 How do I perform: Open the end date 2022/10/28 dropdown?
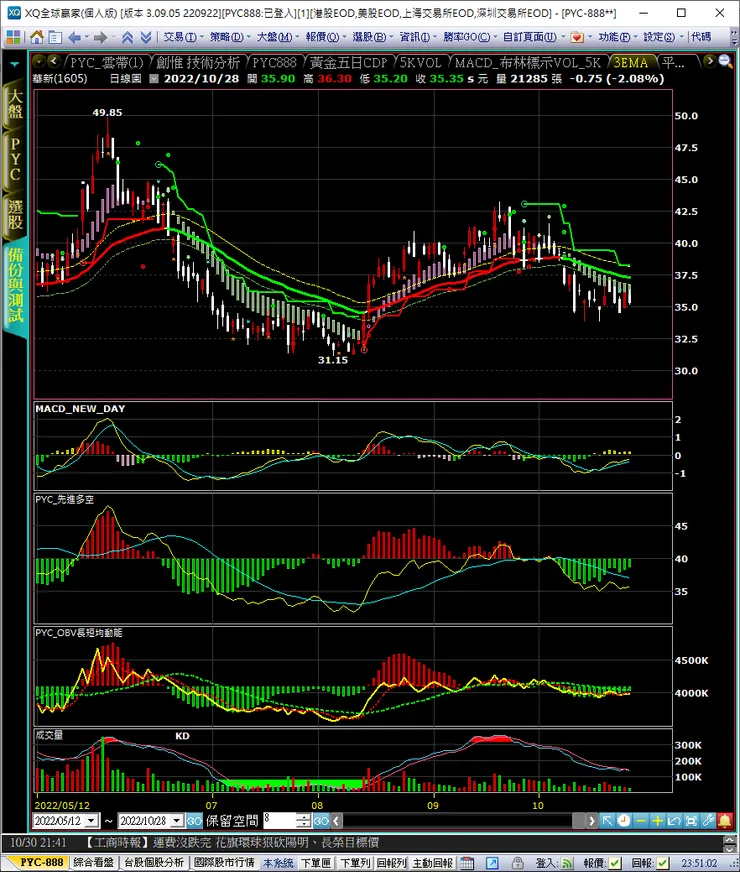[177, 820]
